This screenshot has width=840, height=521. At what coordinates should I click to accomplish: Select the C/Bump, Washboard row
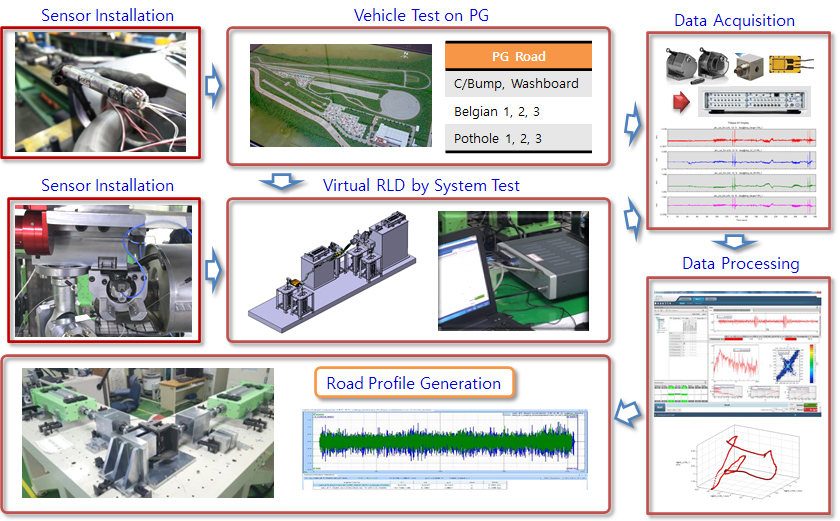tap(518, 84)
